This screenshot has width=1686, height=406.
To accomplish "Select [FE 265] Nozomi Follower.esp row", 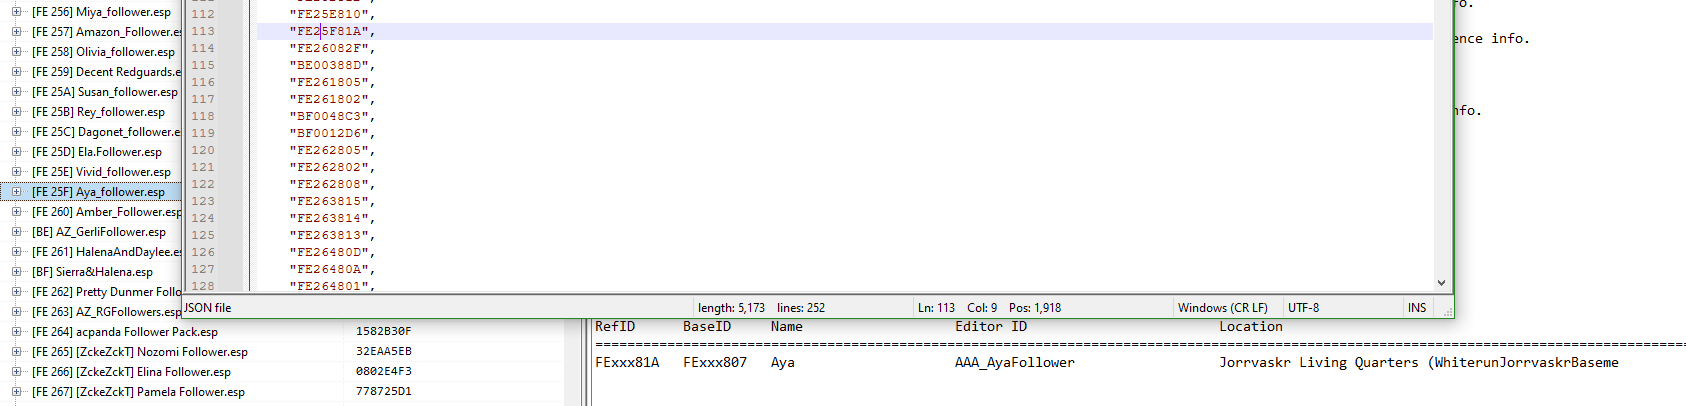I will pyautogui.click(x=140, y=352).
